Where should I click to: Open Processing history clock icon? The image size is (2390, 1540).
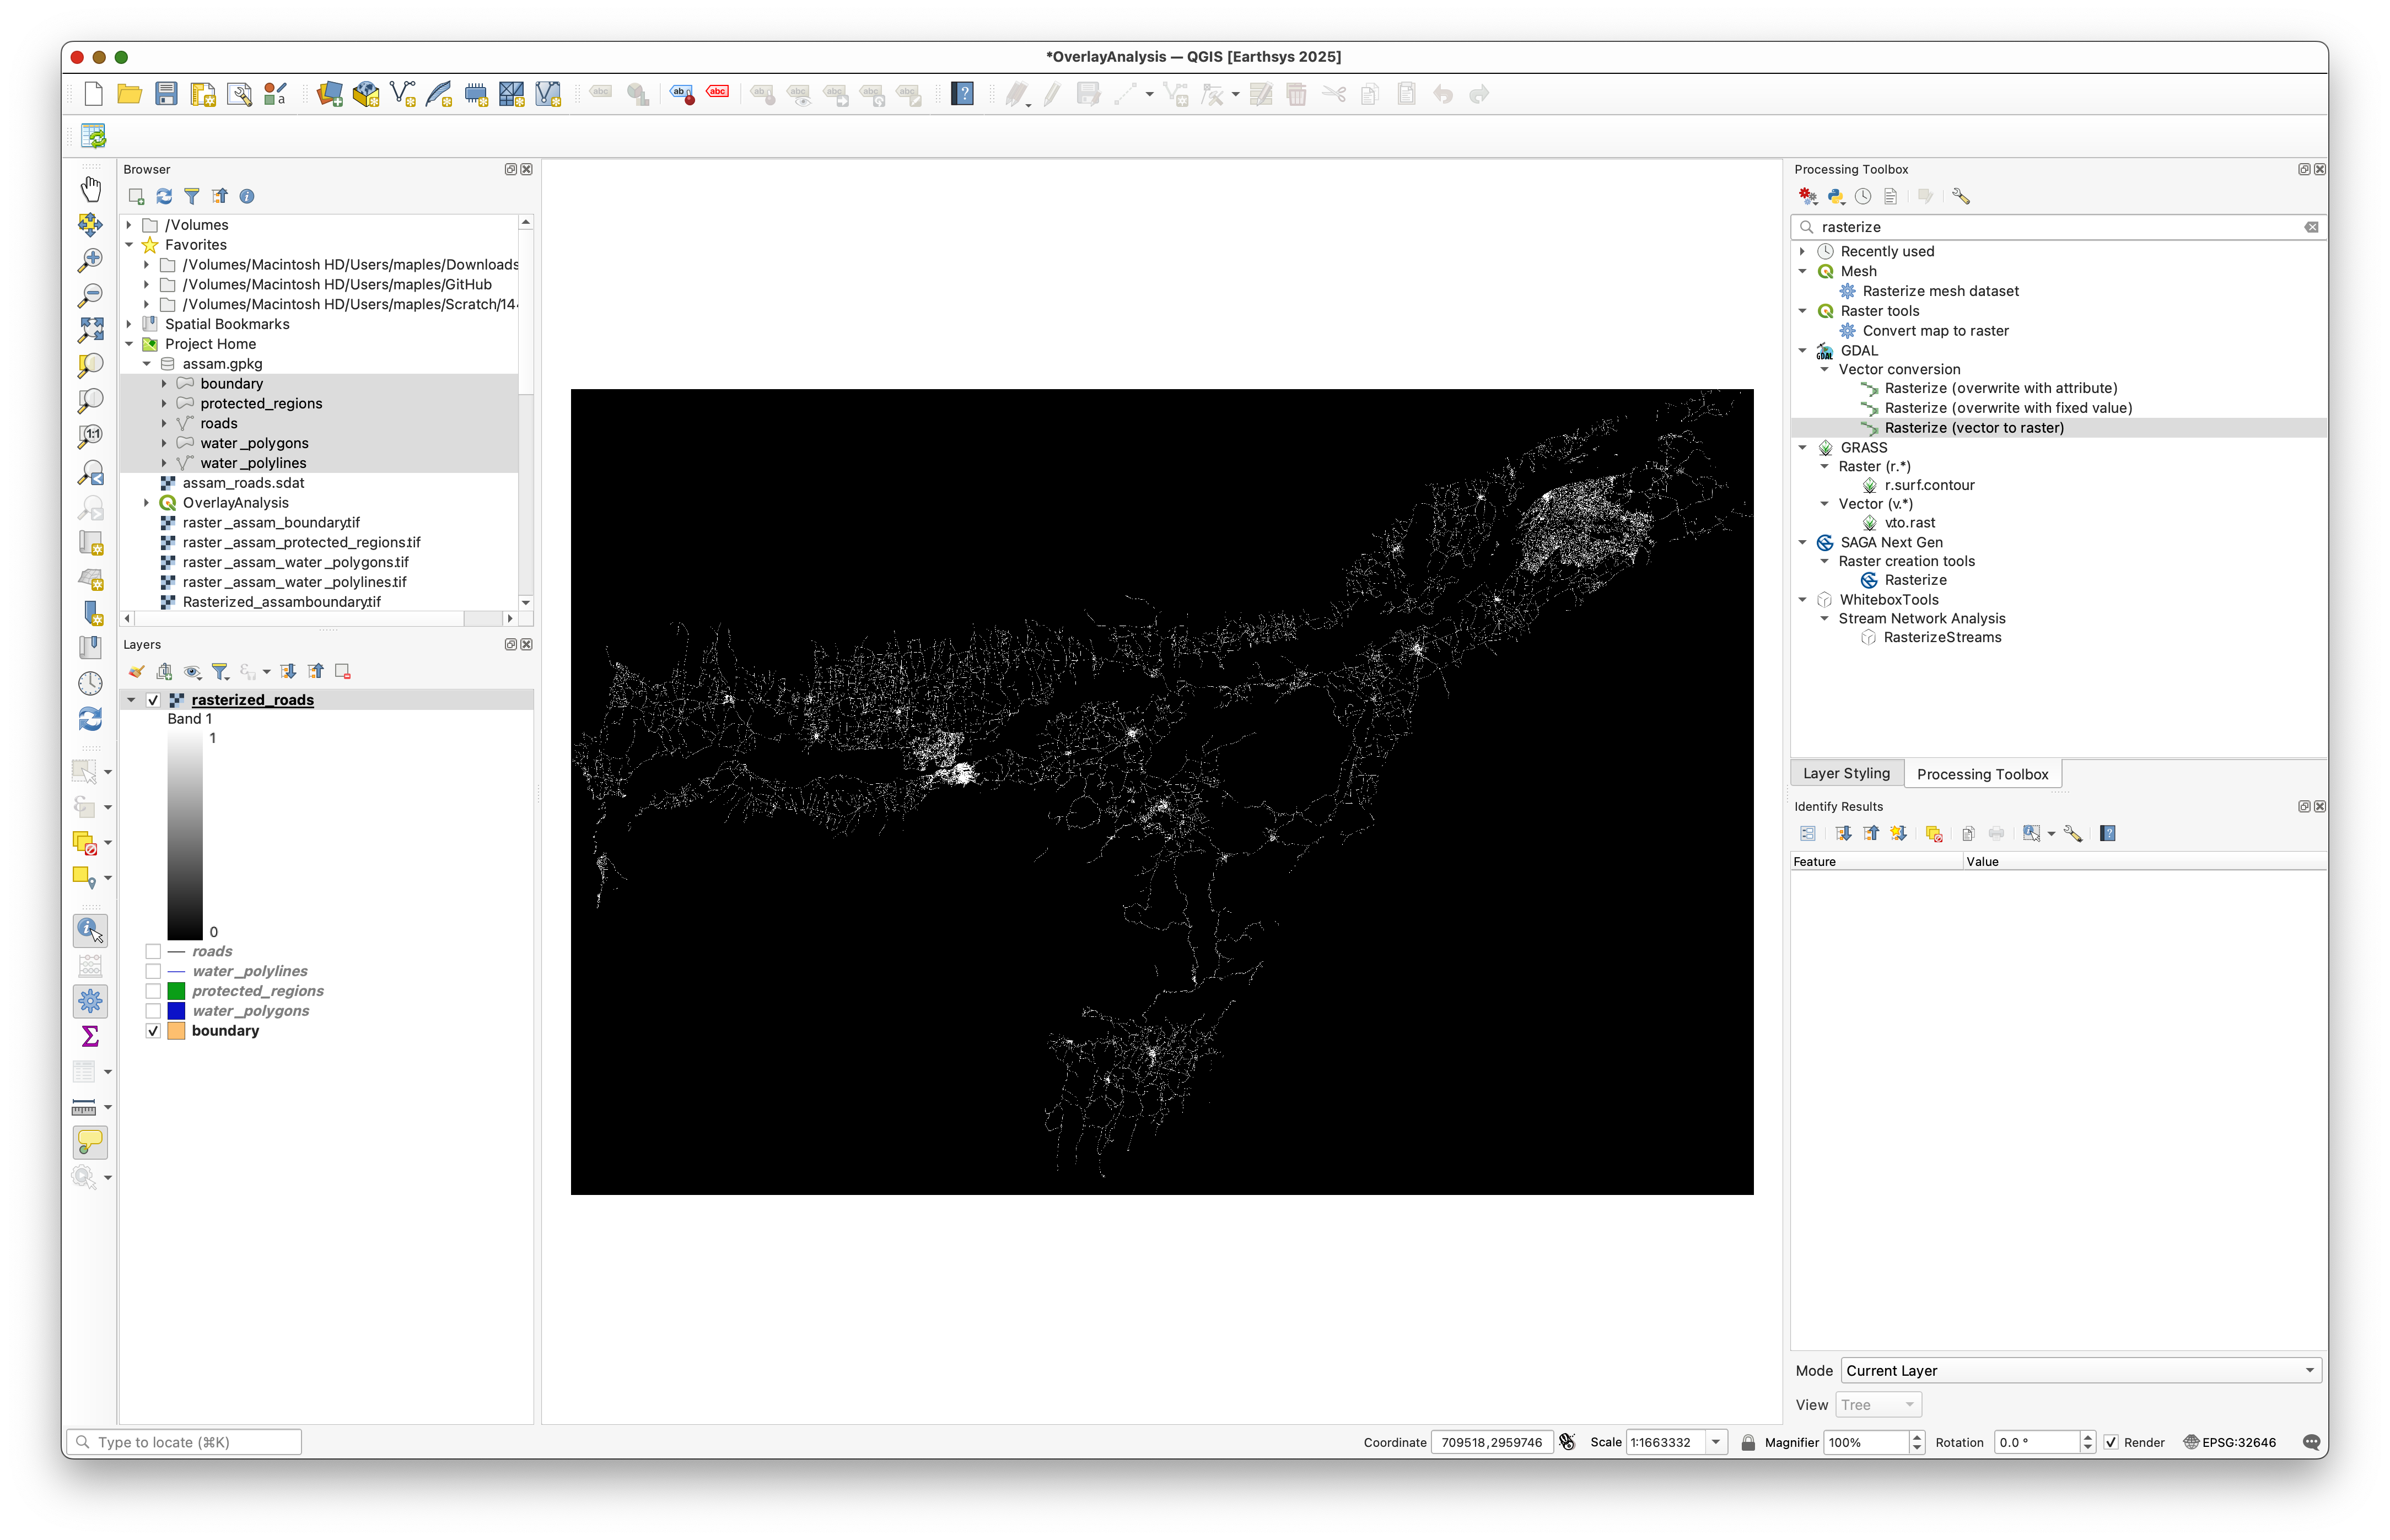(x=1863, y=196)
